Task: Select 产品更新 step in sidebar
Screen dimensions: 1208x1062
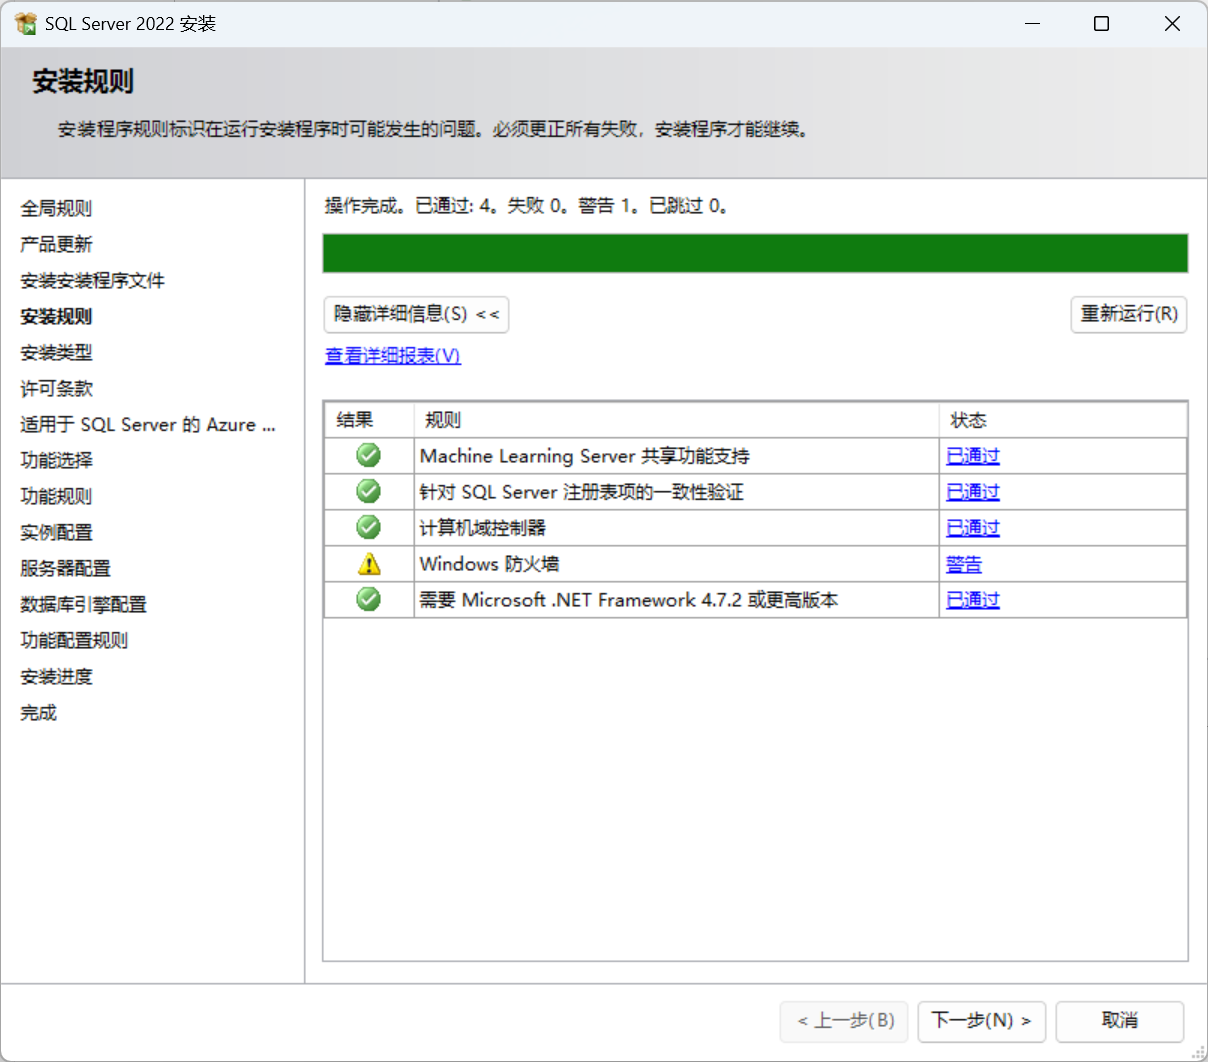Action: tap(56, 244)
